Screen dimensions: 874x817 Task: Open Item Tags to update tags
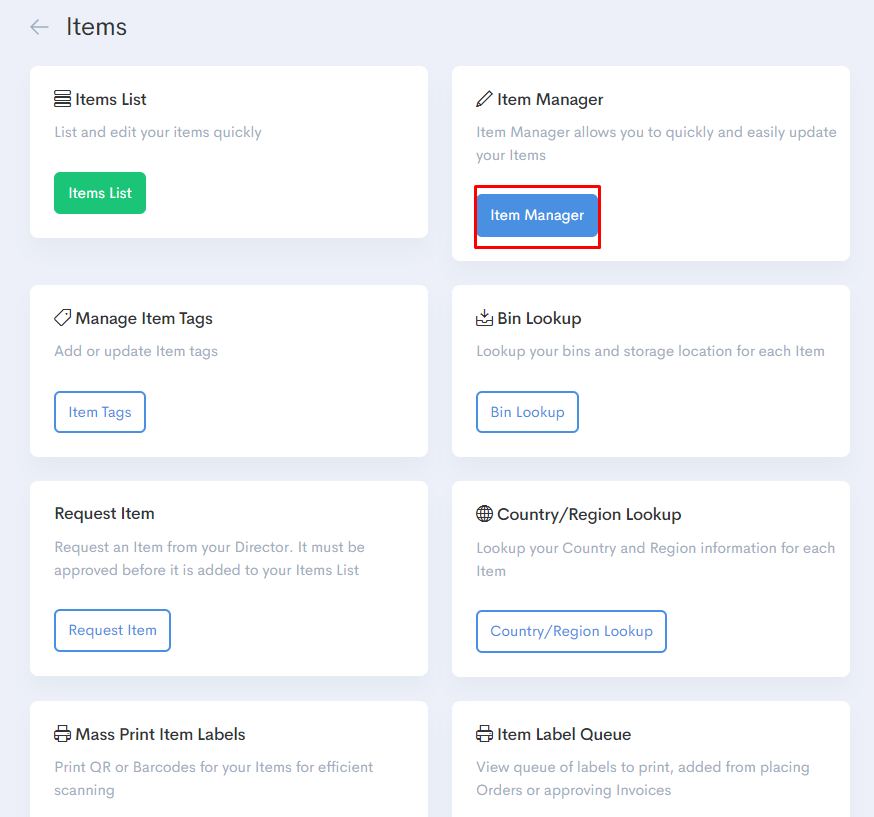[99, 411]
